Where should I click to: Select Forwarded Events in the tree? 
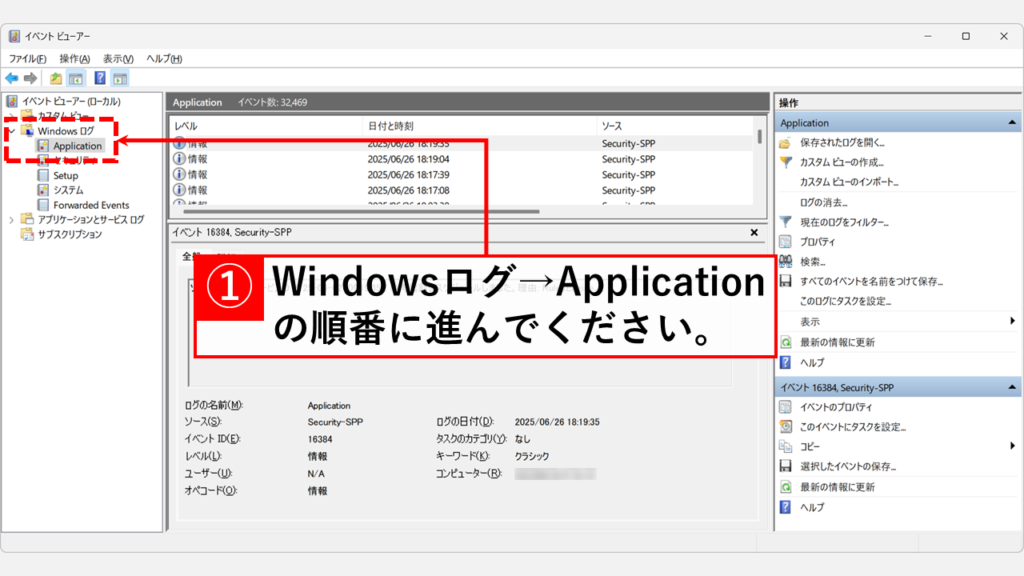[91, 205]
